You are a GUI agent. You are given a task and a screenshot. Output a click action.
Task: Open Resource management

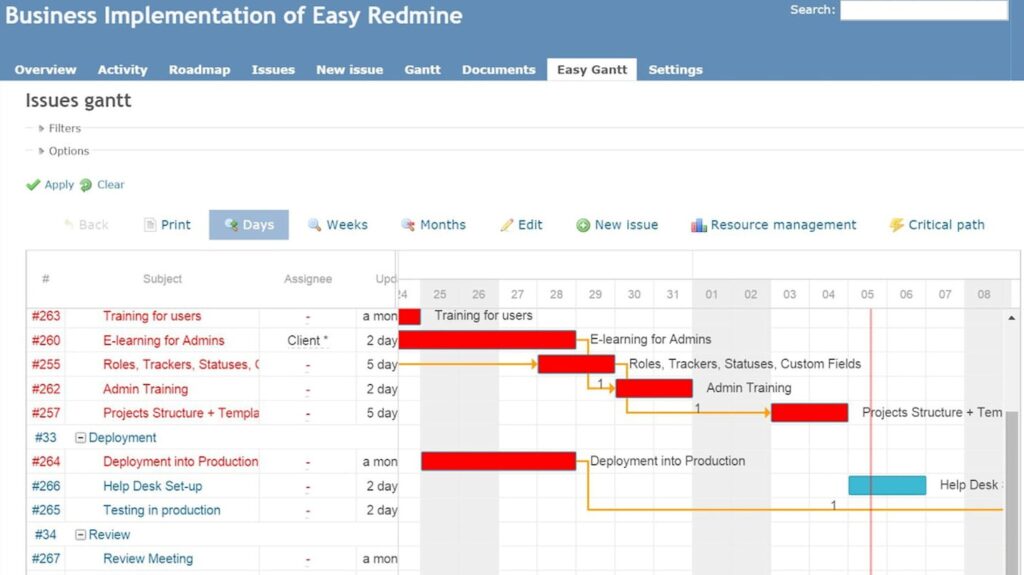click(x=783, y=225)
